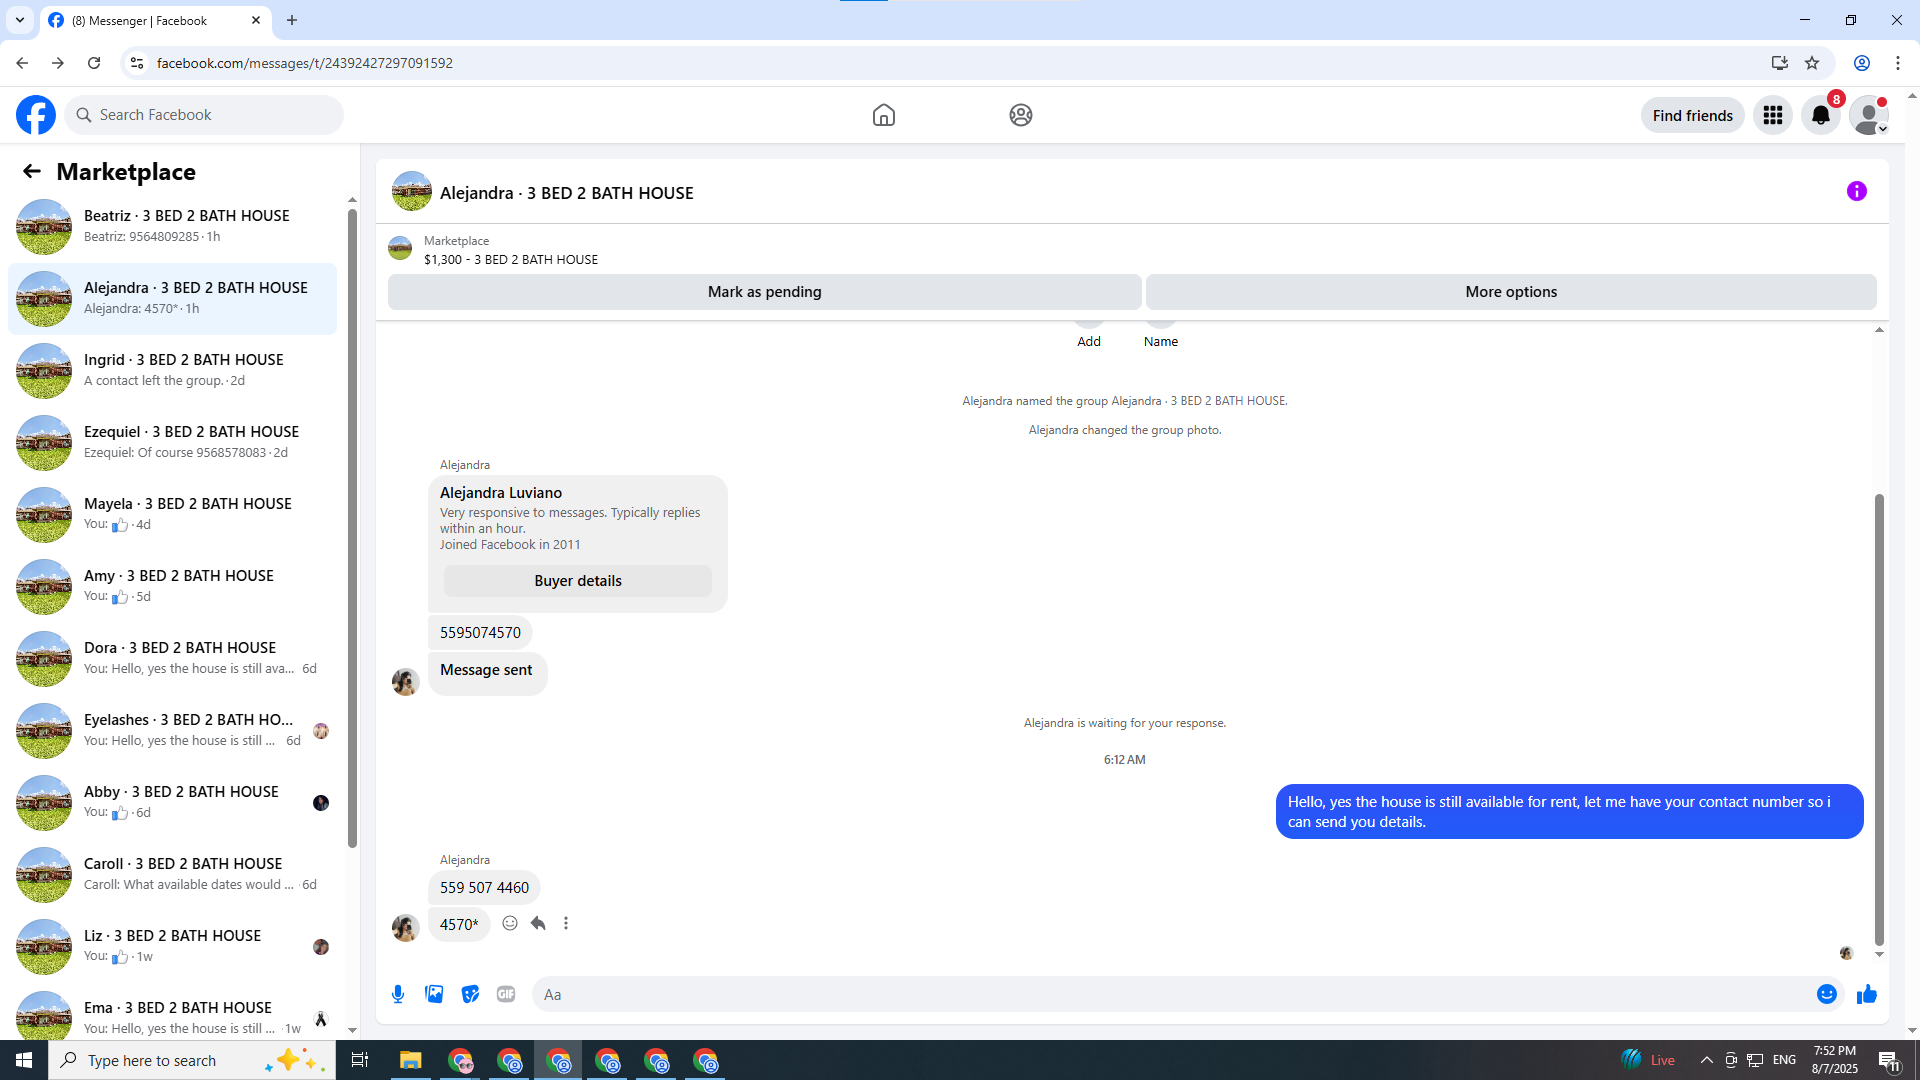Open the Chrome three-dot menu
Image resolution: width=1920 pixels, height=1080 pixels.
[1898, 63]
